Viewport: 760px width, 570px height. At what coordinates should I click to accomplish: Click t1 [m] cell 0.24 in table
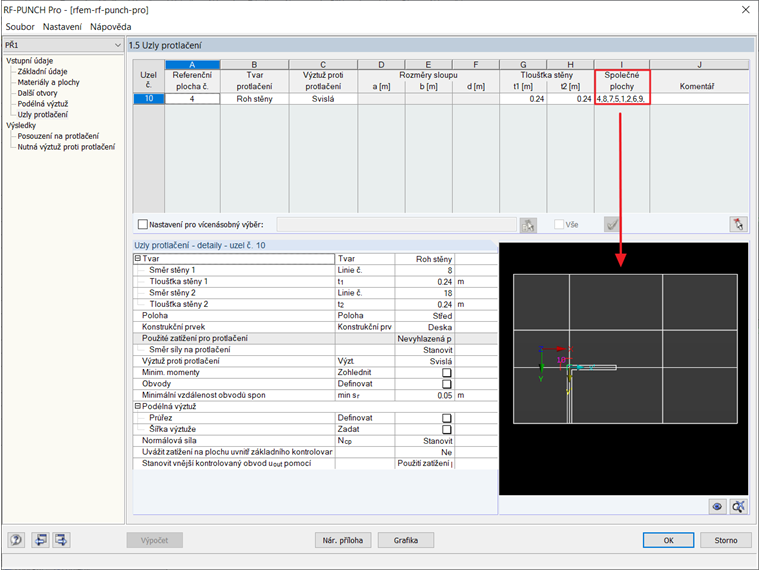(523, 99)
